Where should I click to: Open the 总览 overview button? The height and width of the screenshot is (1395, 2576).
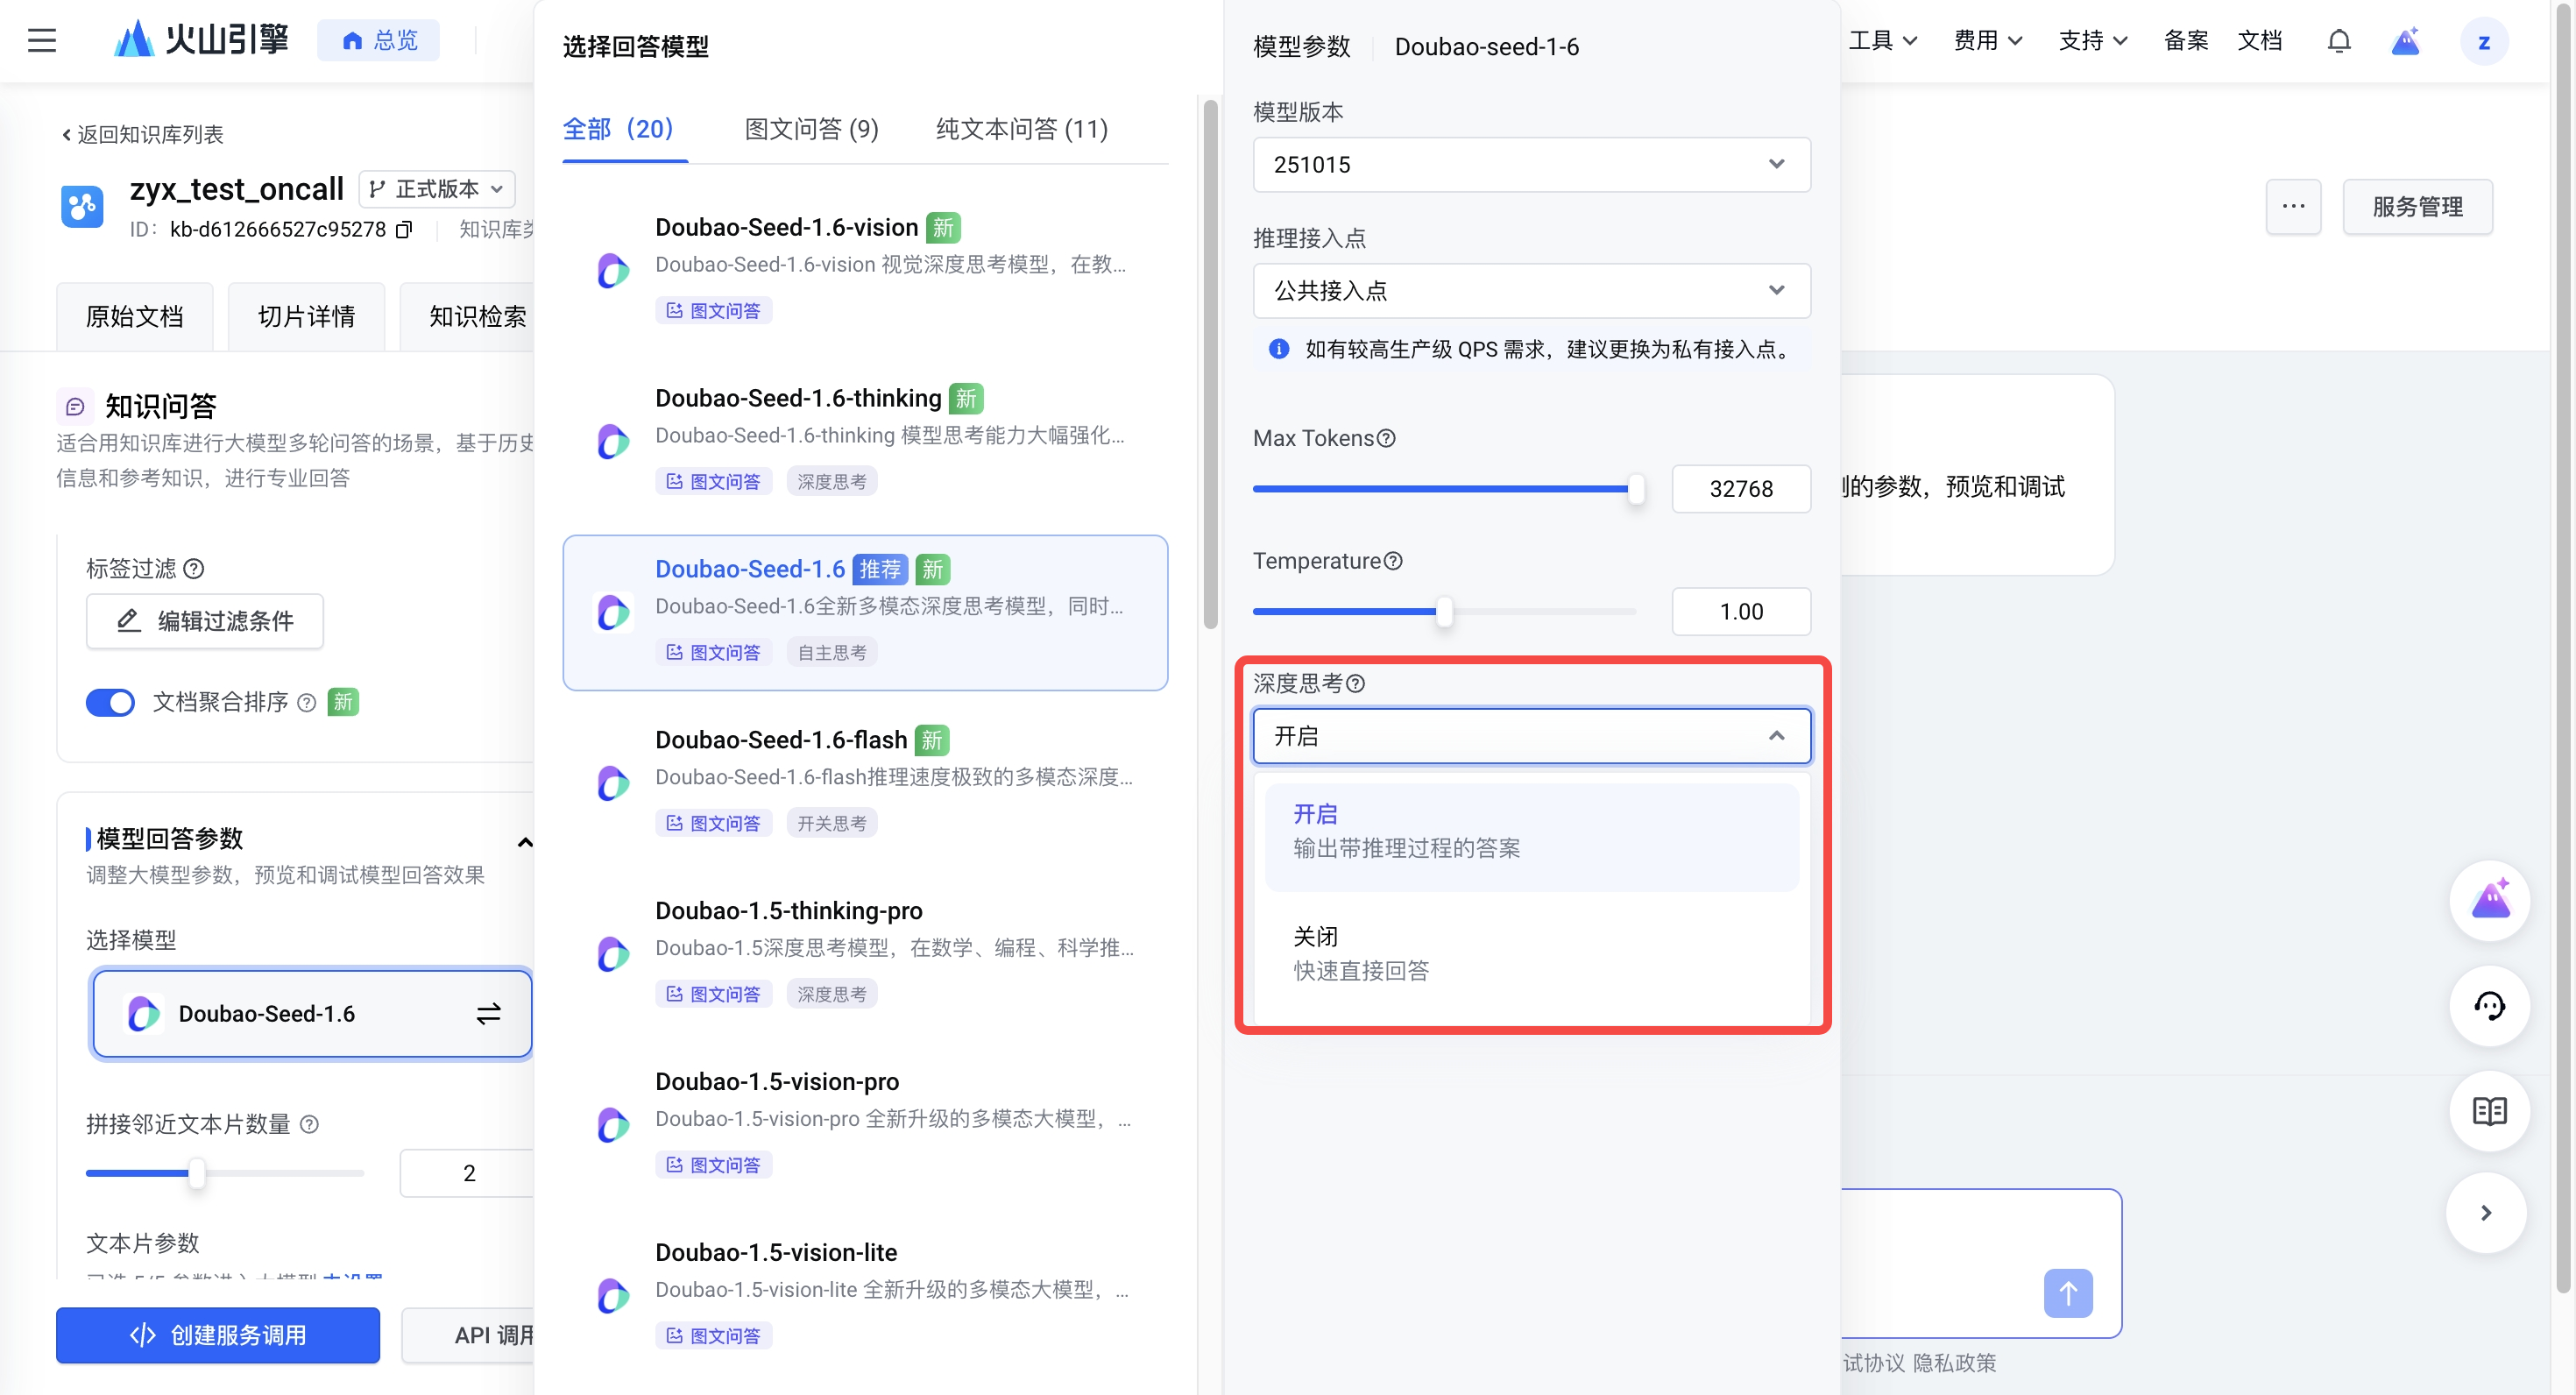(379, 41)
